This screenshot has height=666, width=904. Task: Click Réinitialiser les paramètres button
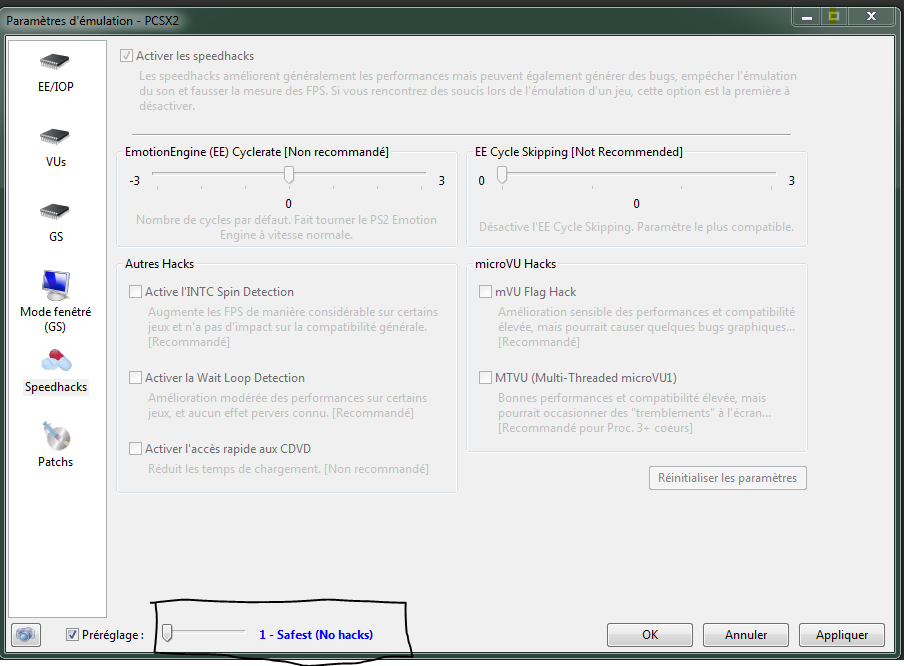click(x=727, y=478)
